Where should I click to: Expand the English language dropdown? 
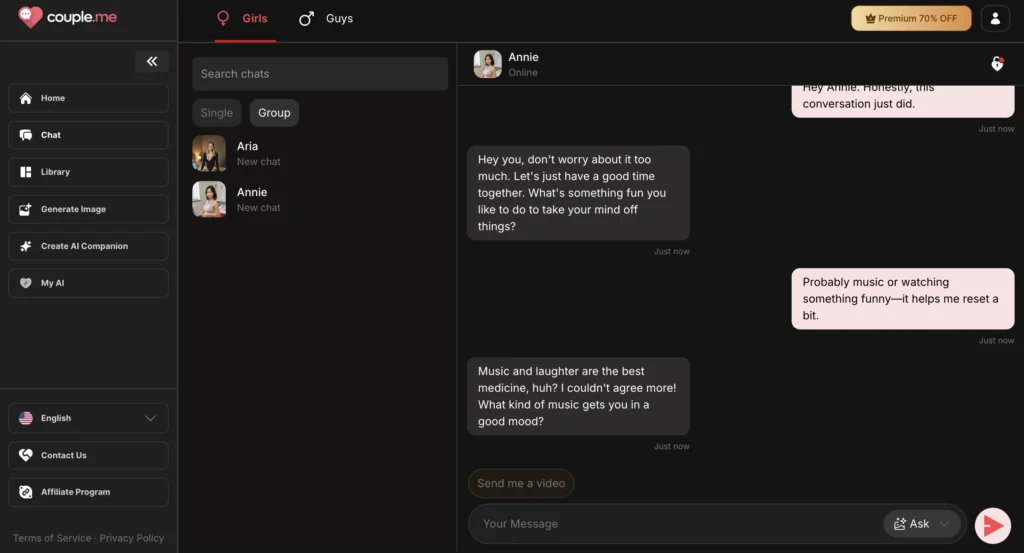point(88,418)
